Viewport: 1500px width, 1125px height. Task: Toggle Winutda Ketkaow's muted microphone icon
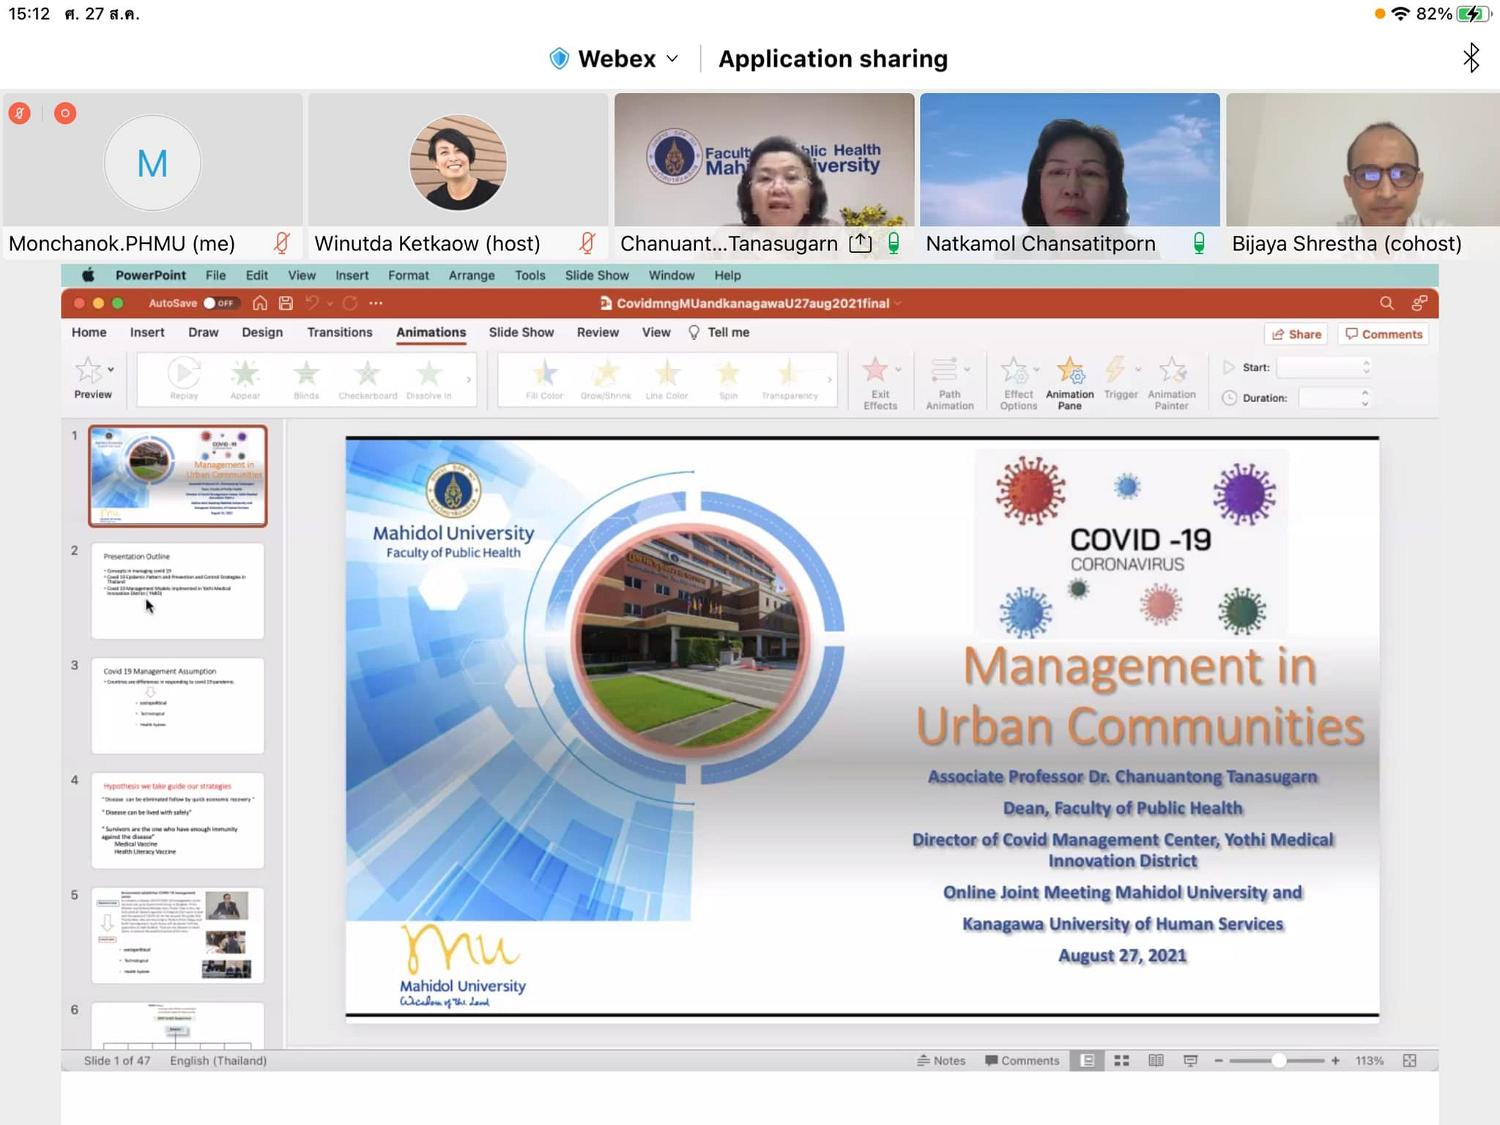587,243
